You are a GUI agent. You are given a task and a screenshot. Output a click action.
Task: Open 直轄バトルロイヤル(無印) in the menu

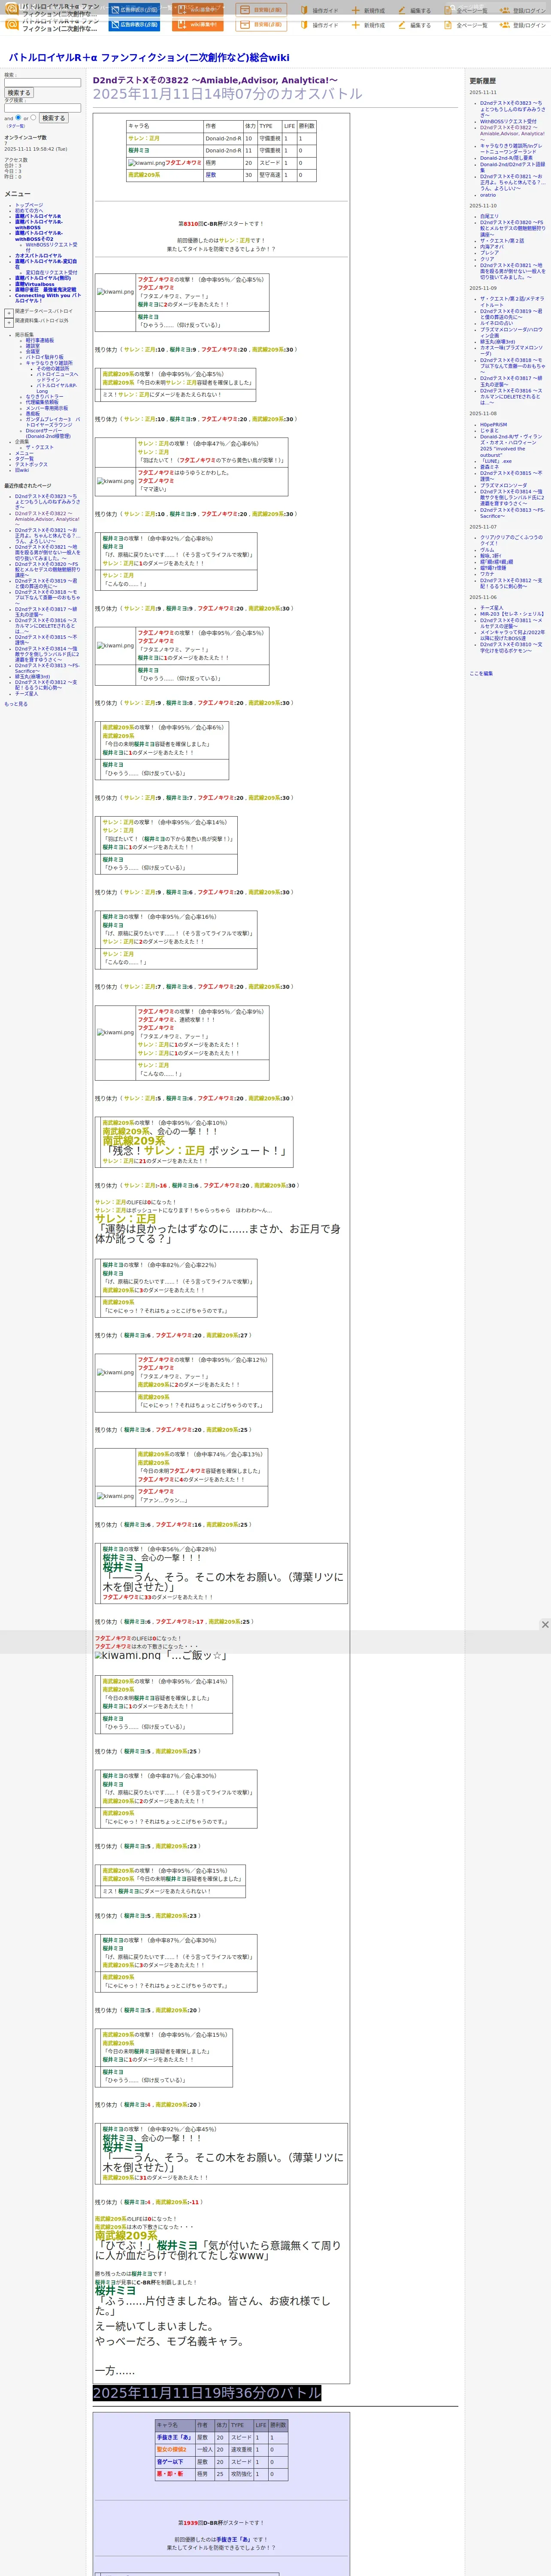coord(43,278)
